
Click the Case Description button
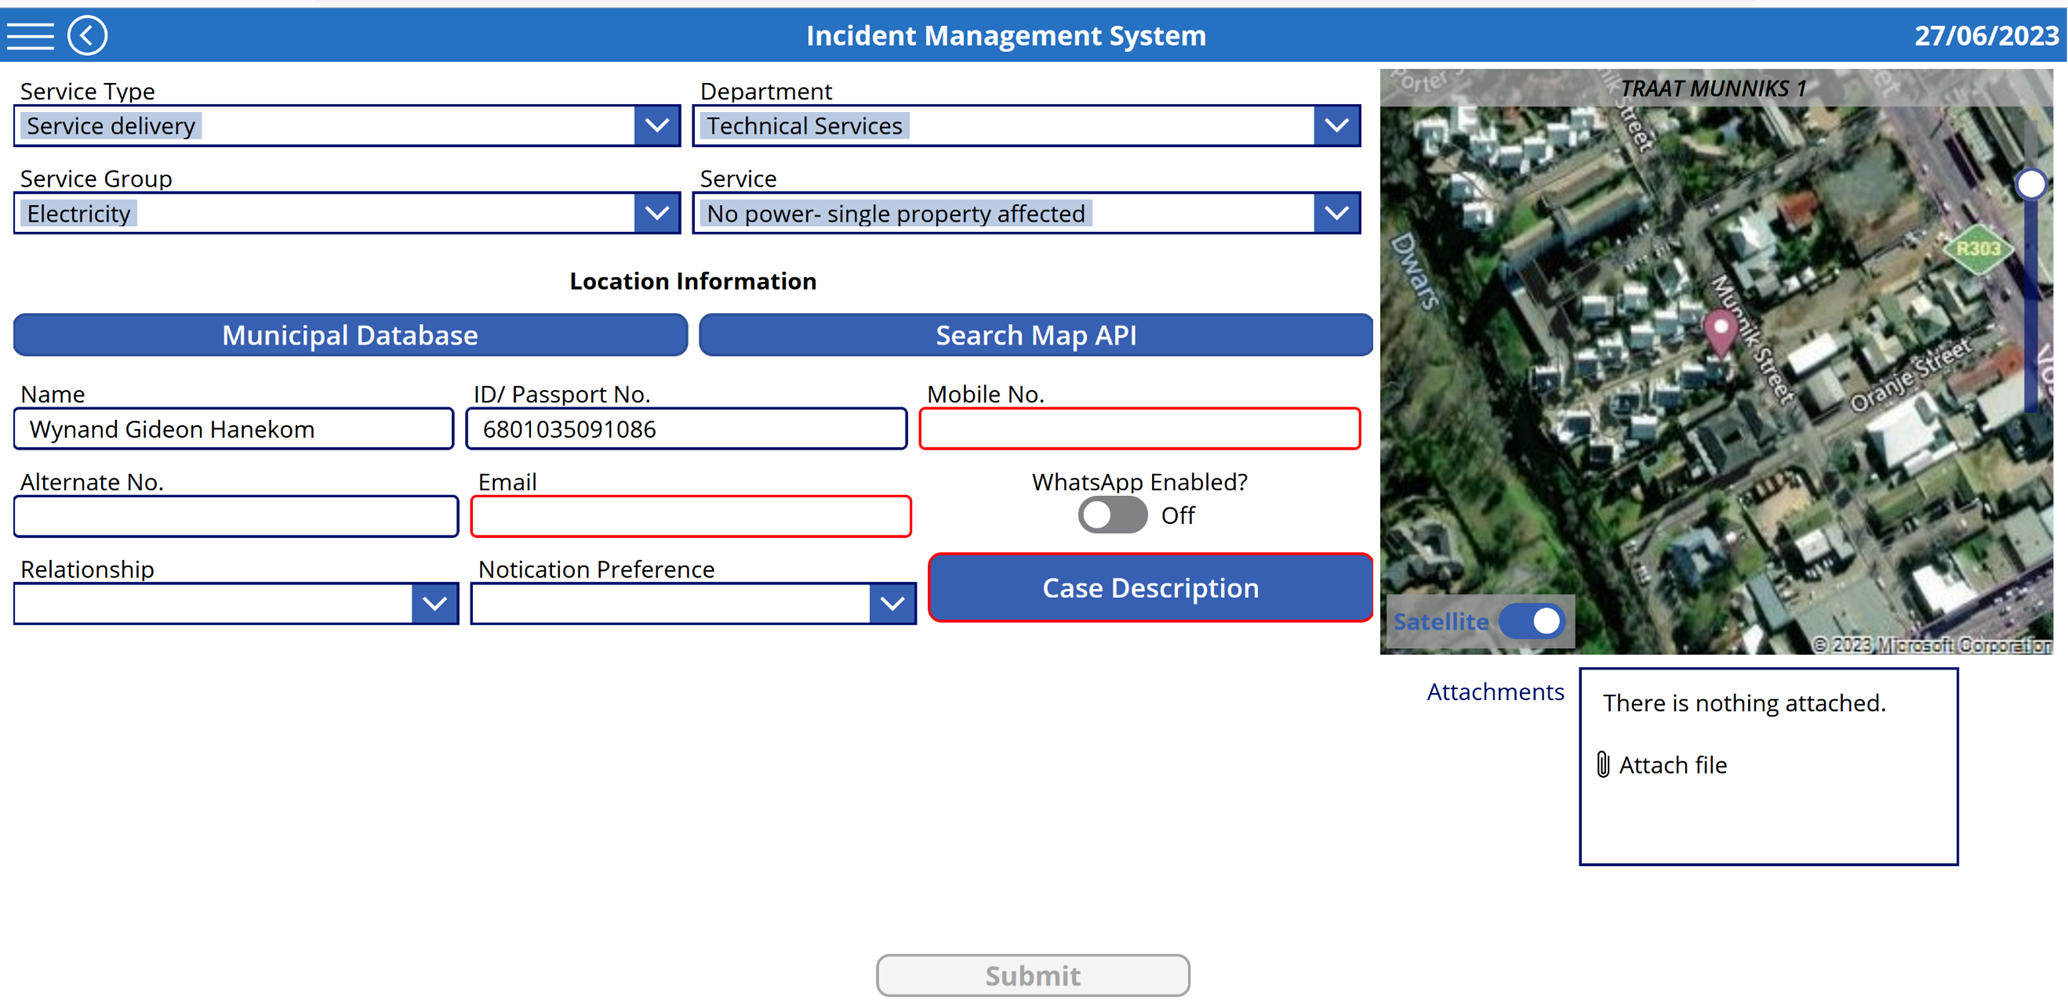[1150, 588]
